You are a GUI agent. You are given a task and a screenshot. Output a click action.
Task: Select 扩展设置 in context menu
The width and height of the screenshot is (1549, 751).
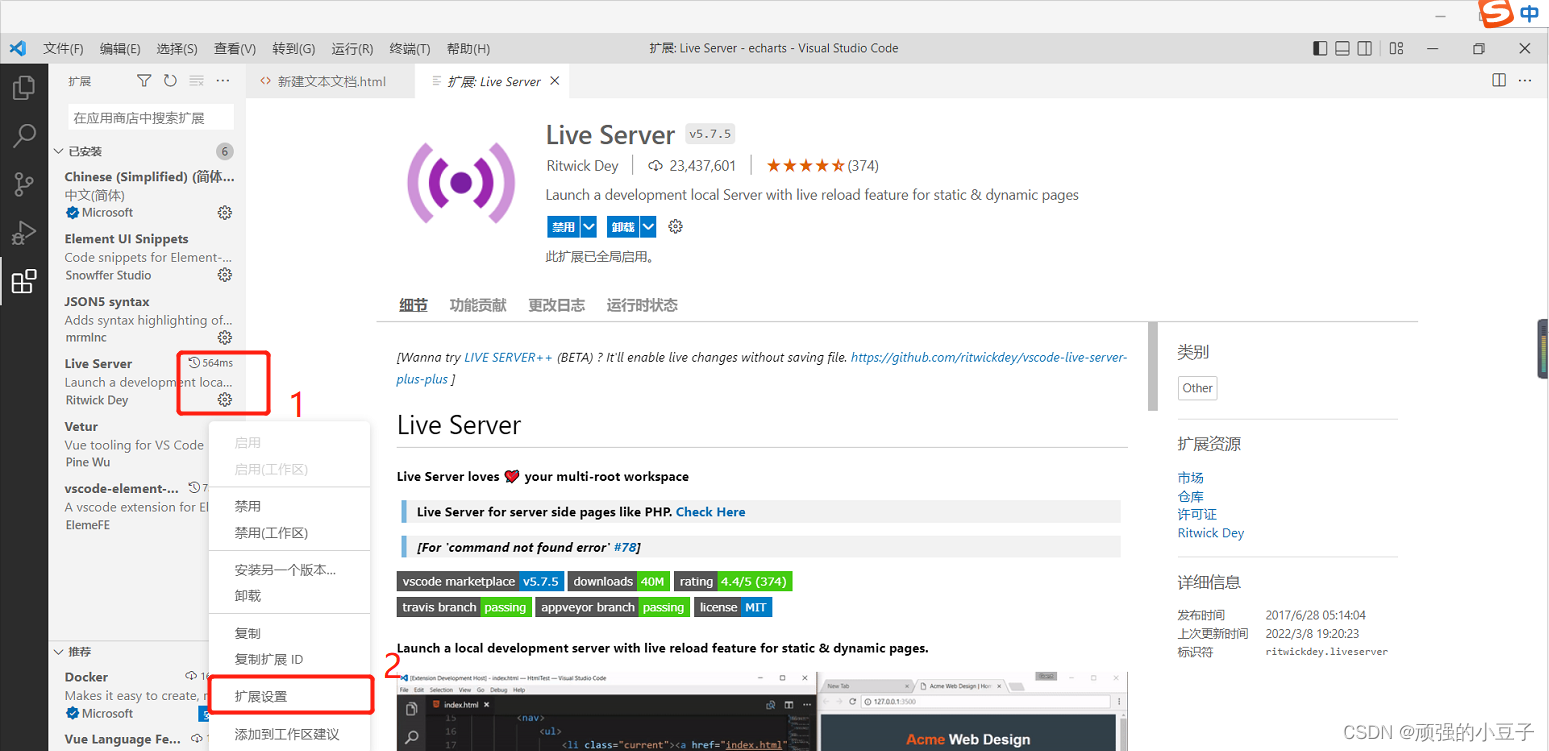(x=290, y=696)
